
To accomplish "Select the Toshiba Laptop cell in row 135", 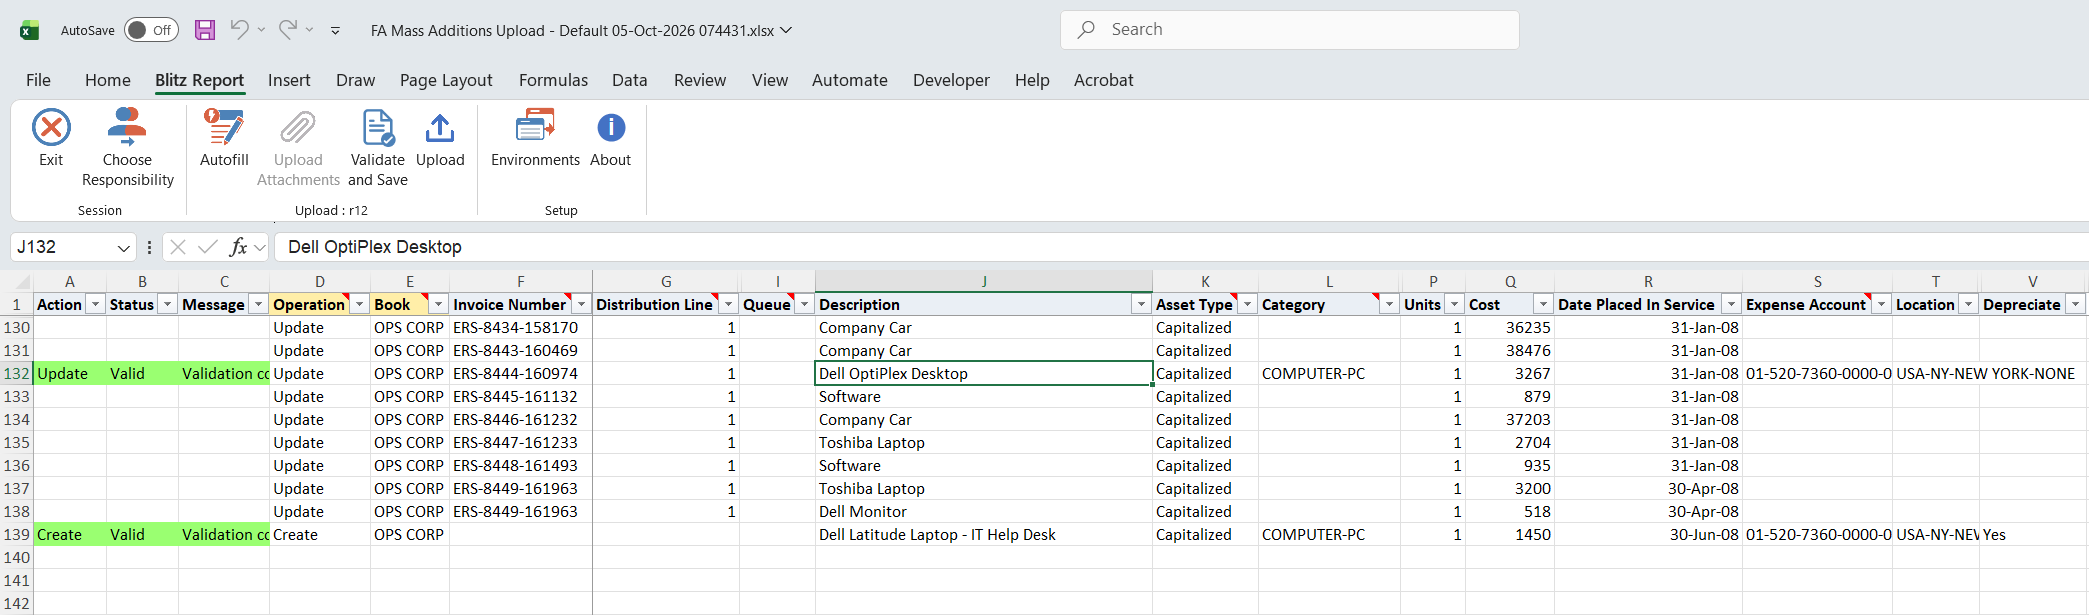I will [x=984, y=443].
